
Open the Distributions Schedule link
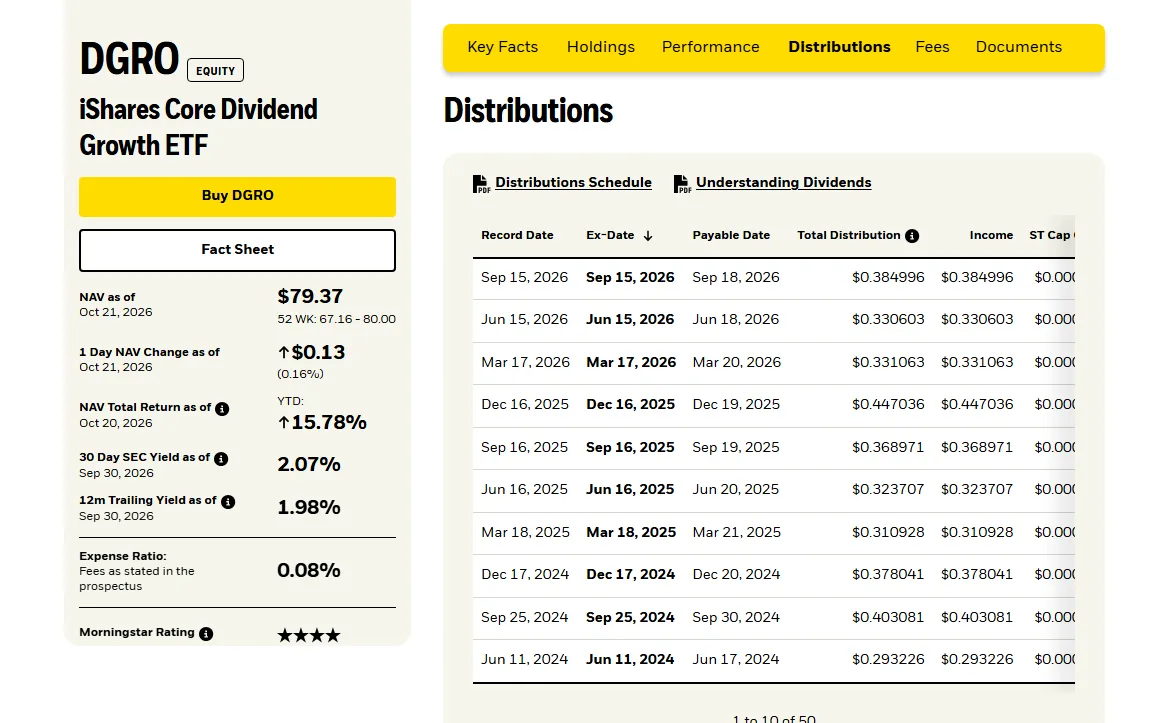(573, 183)
